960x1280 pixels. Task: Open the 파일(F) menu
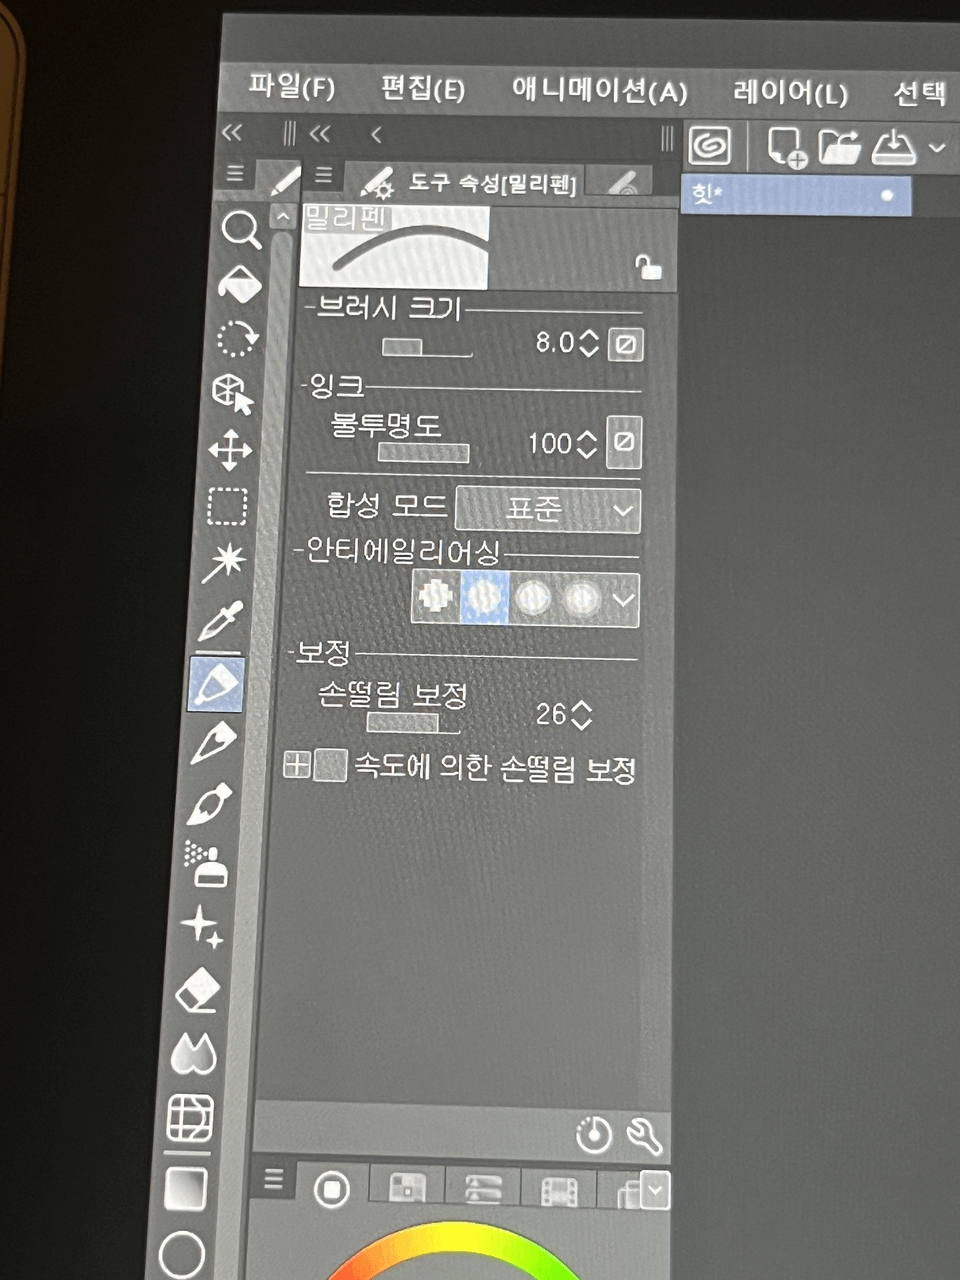tap(291, 86)
